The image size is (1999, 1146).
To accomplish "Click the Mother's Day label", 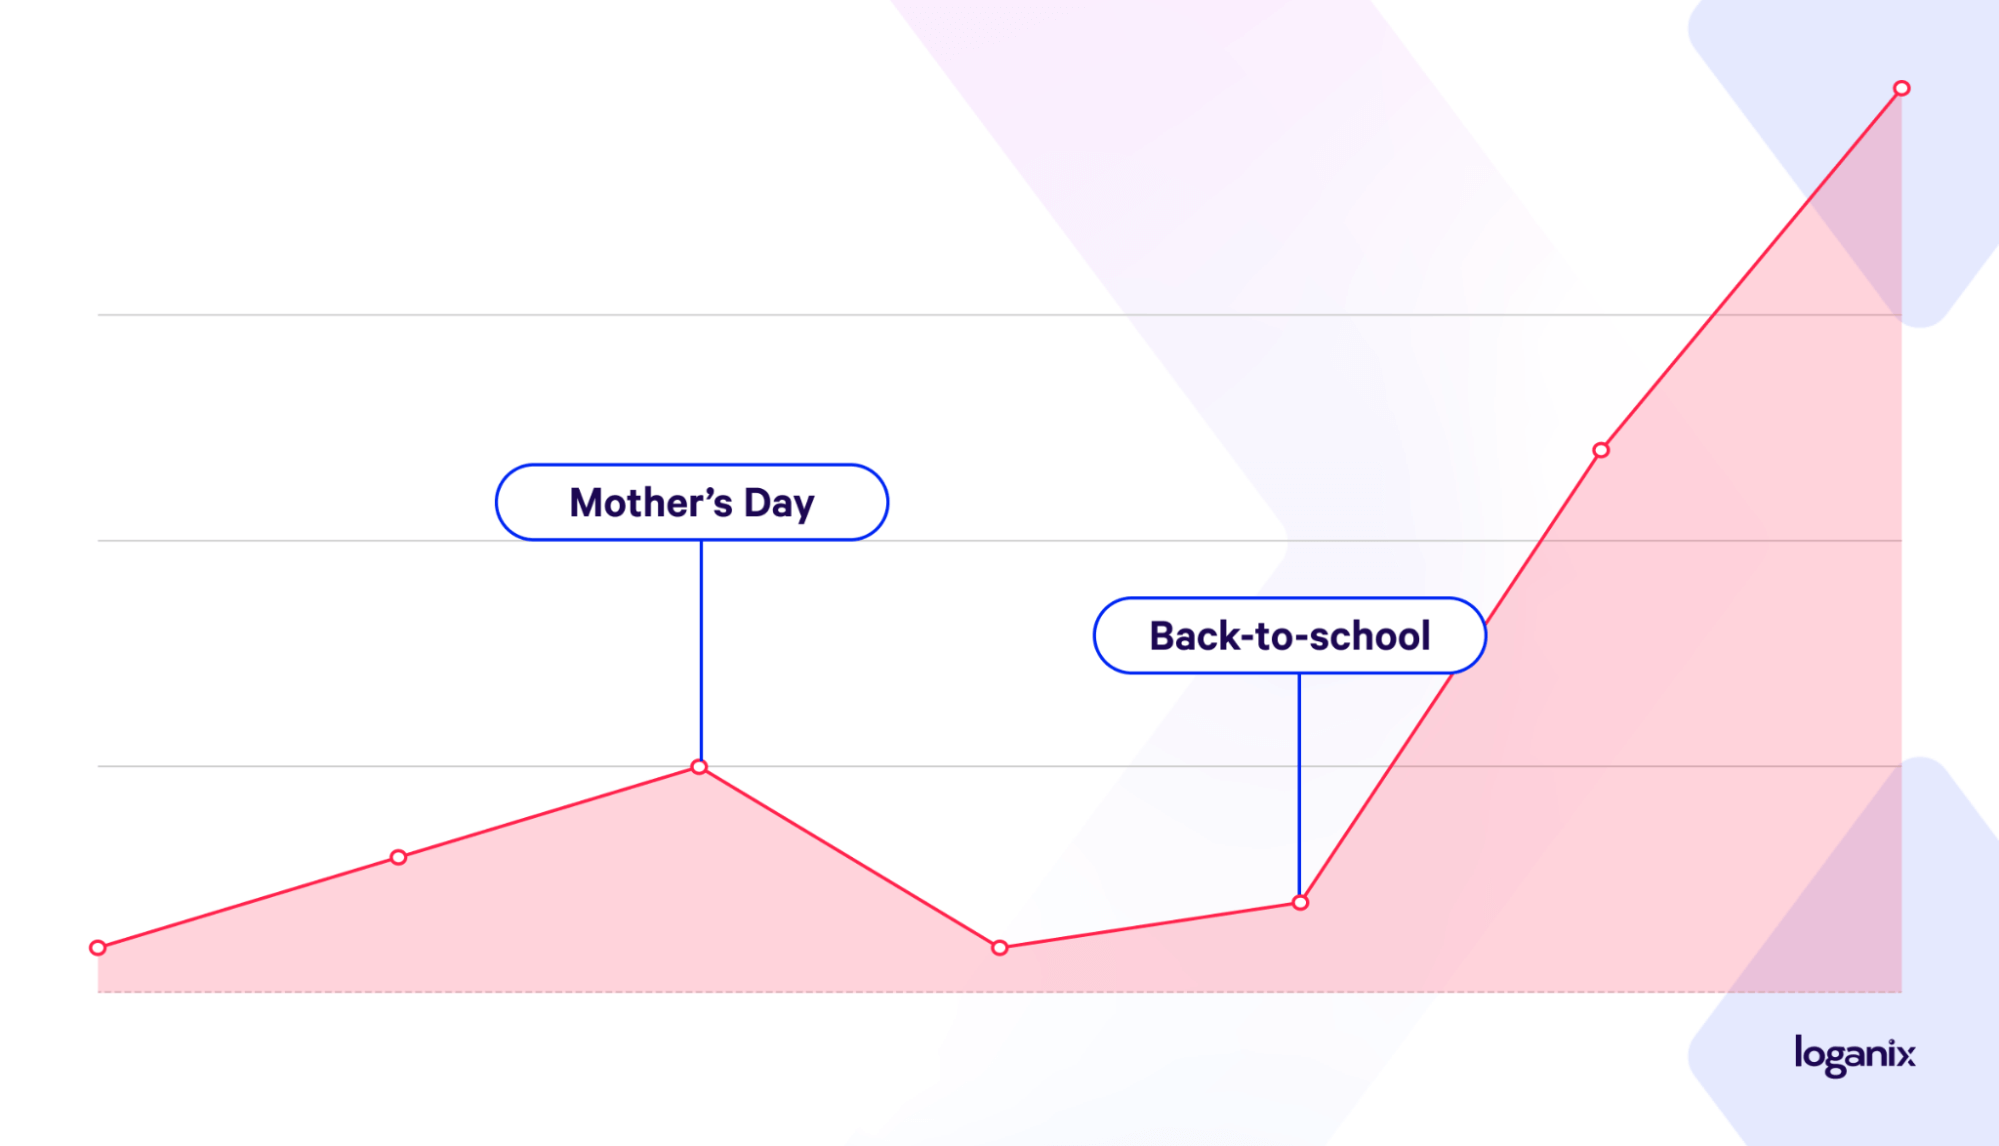I will pos(692,502).
